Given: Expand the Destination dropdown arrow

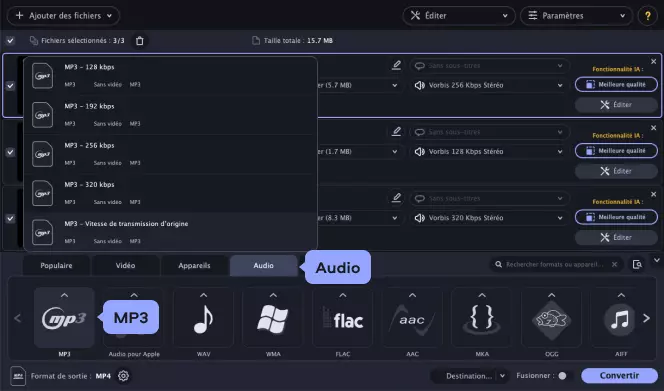Looking at the screenshot, I should point(502,376).
